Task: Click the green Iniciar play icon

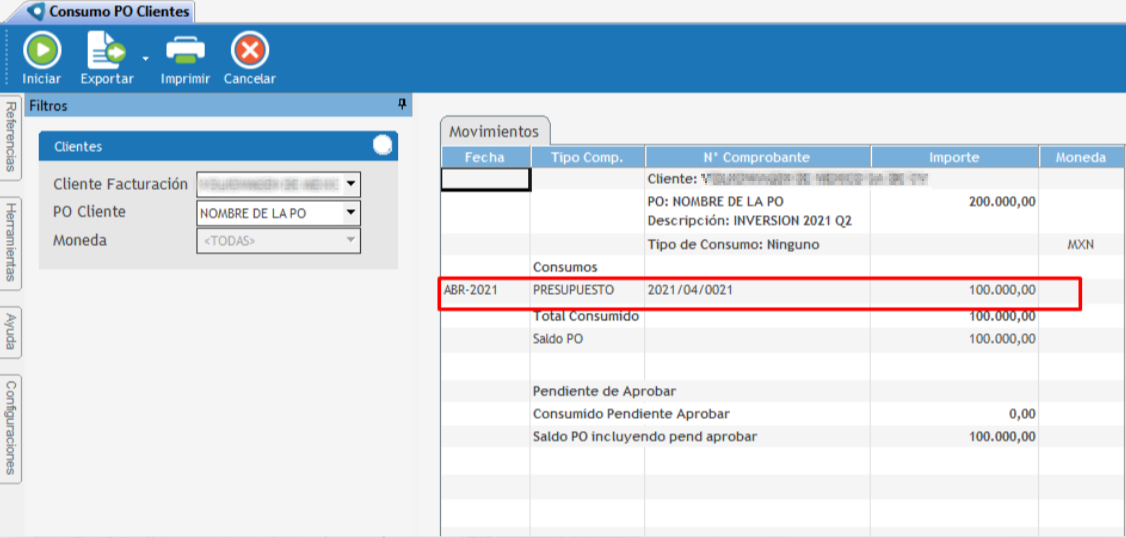Action: click(x=41, y=49)
